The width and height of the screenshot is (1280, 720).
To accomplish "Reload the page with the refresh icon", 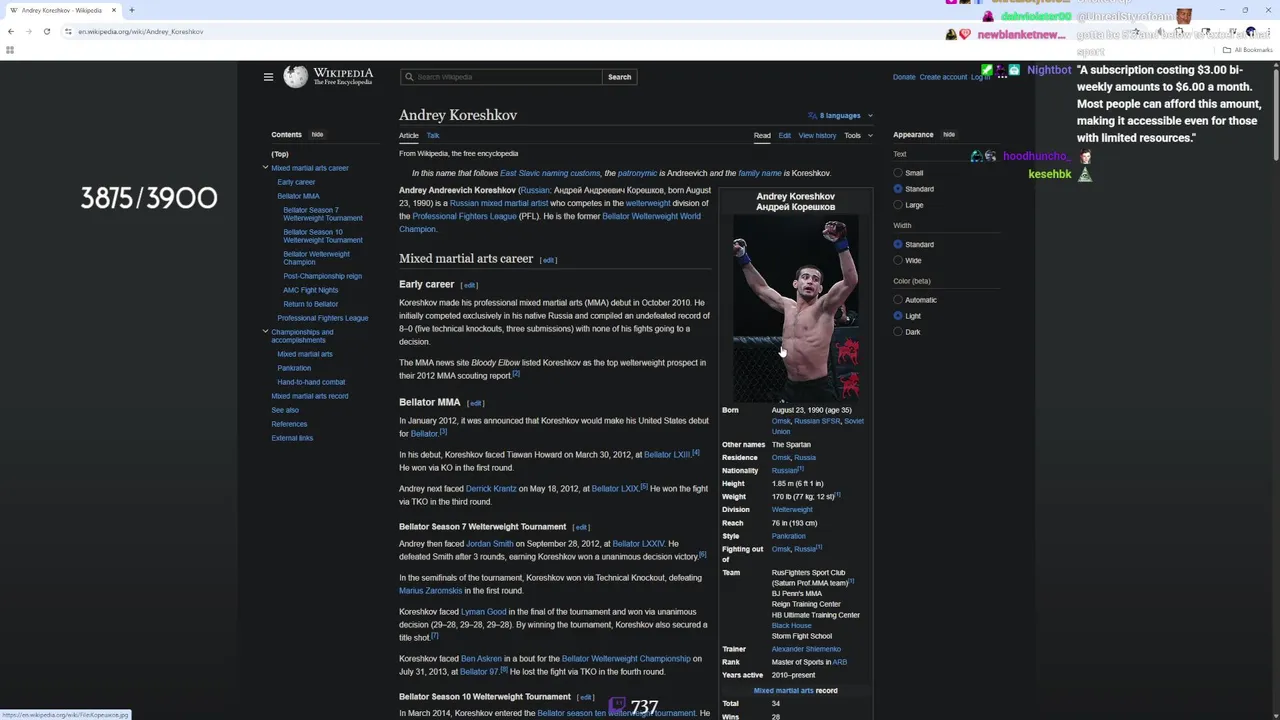I will click(46, 31).
